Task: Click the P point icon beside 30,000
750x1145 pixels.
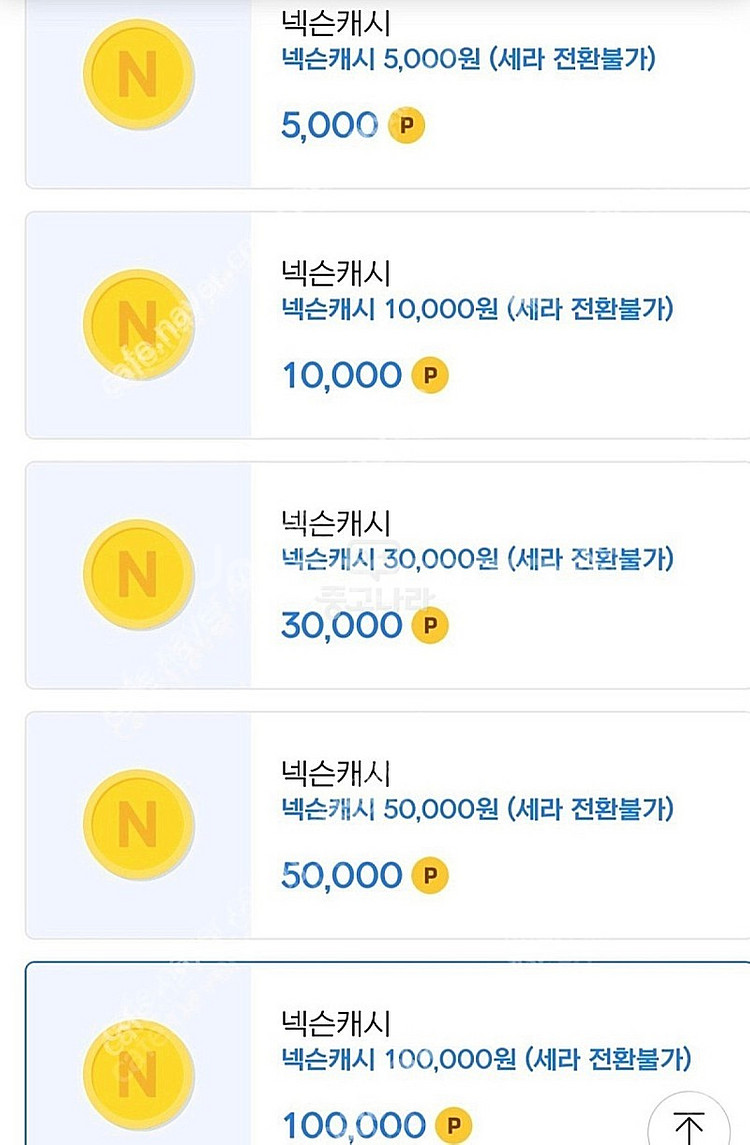Action: [x=430, y=626]
